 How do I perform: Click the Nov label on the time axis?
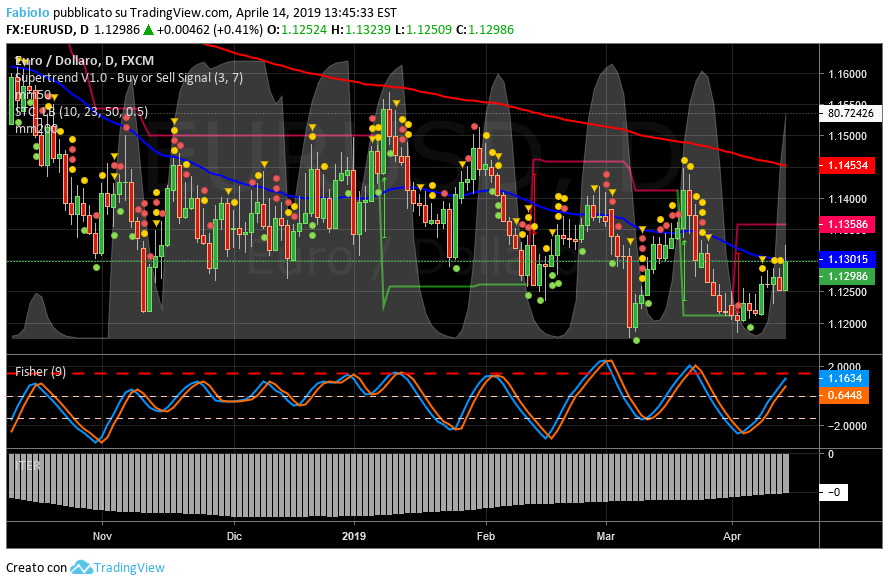tap(102, 536)
